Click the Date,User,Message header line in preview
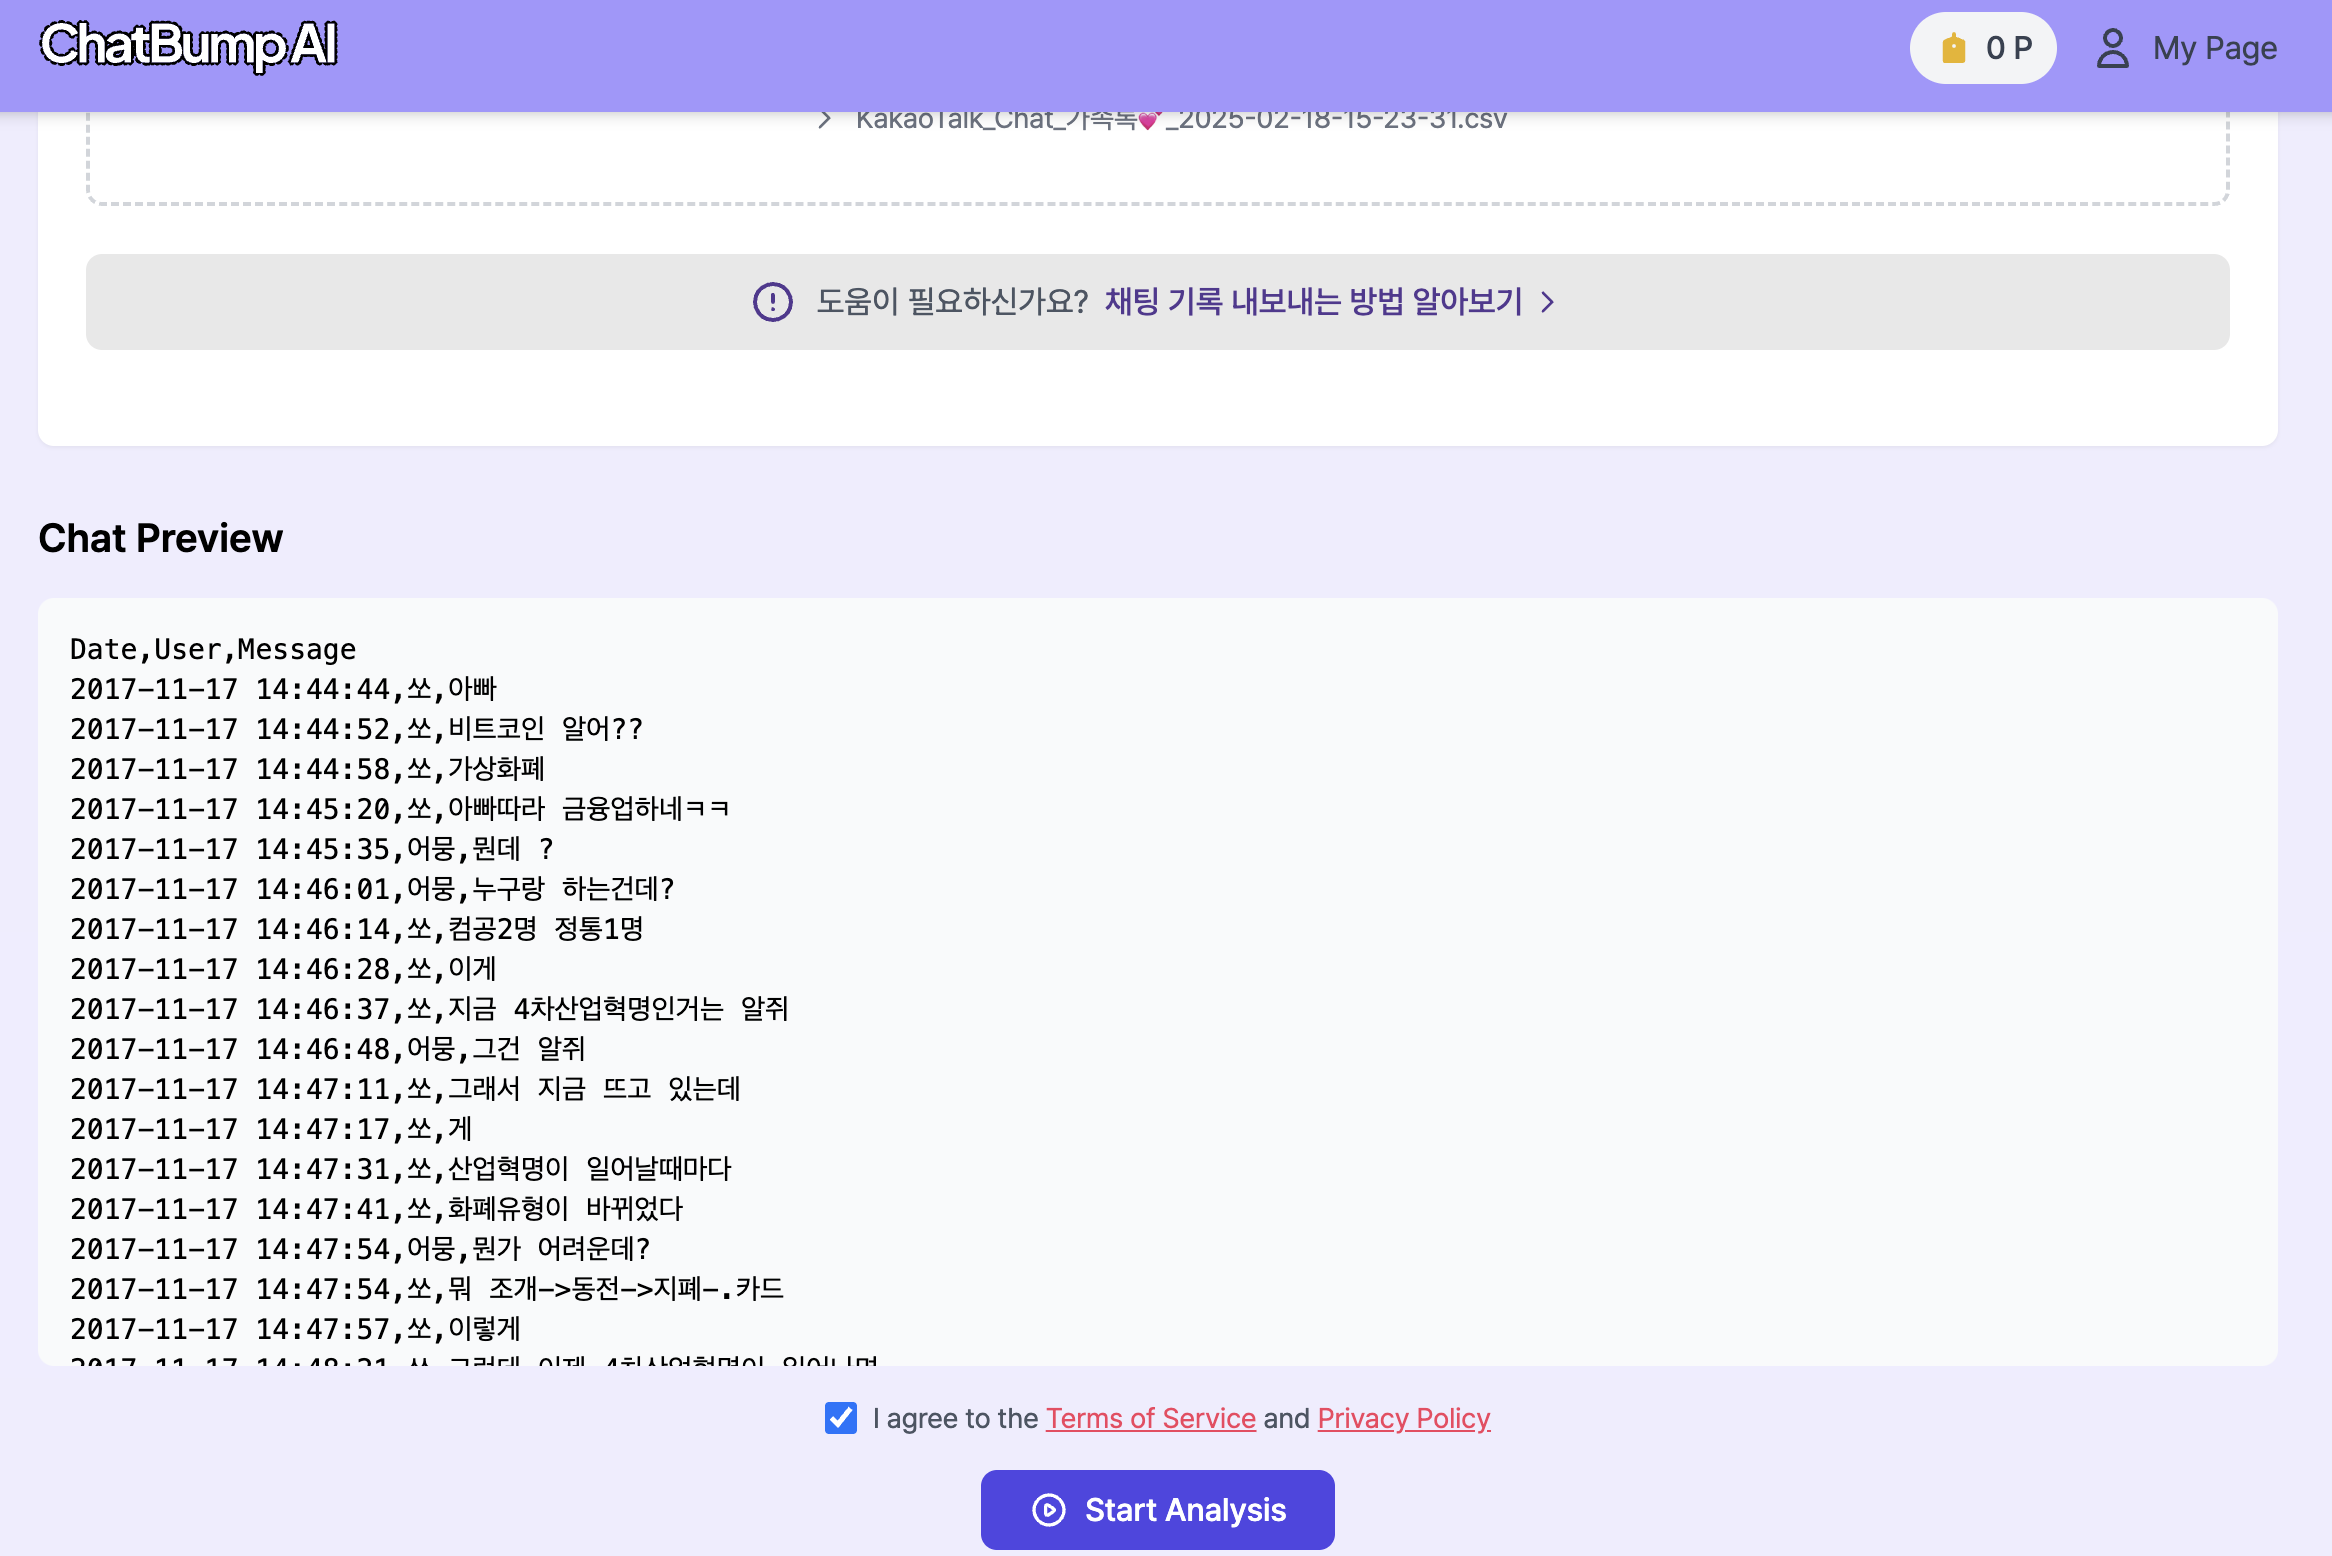The height and width of the screenshot is (1556, 2332). 213,650
